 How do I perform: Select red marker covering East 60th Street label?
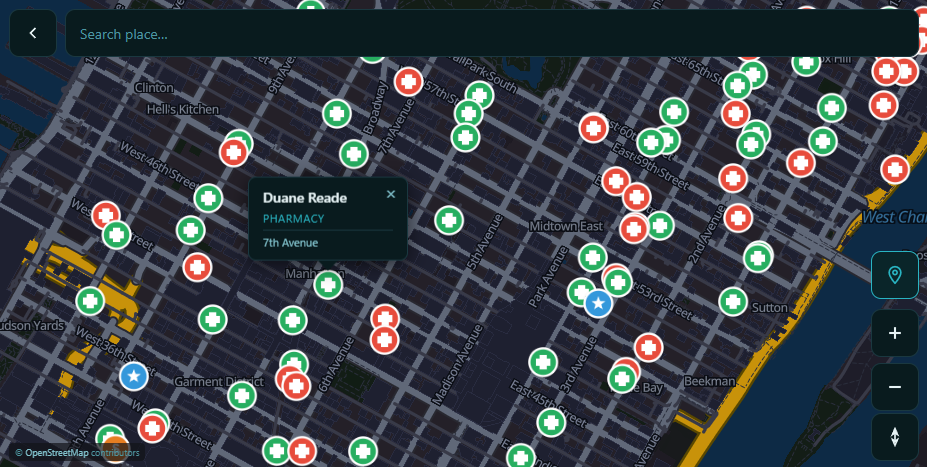click(x=594, y=128)
